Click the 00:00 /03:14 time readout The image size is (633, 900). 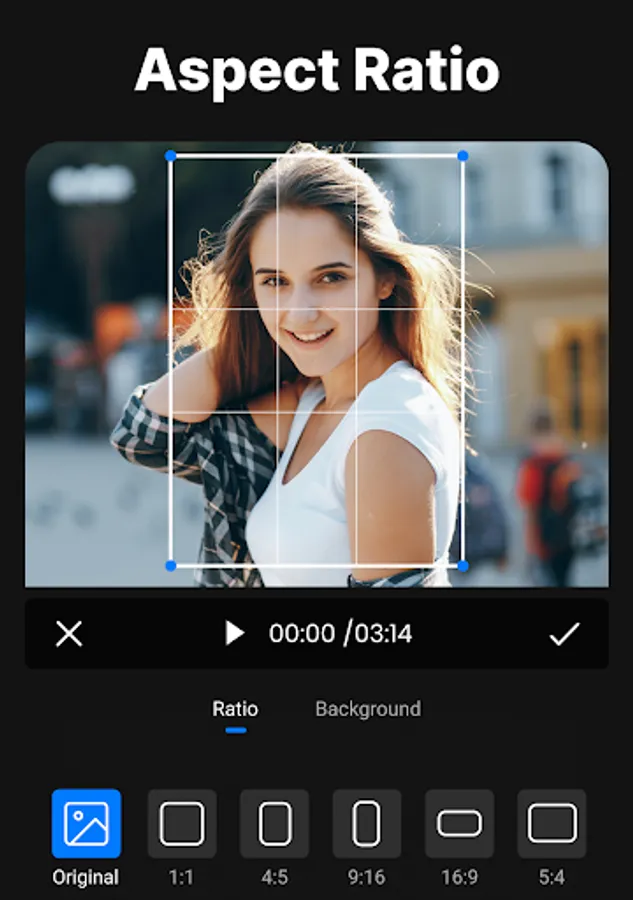pos(340,634)
